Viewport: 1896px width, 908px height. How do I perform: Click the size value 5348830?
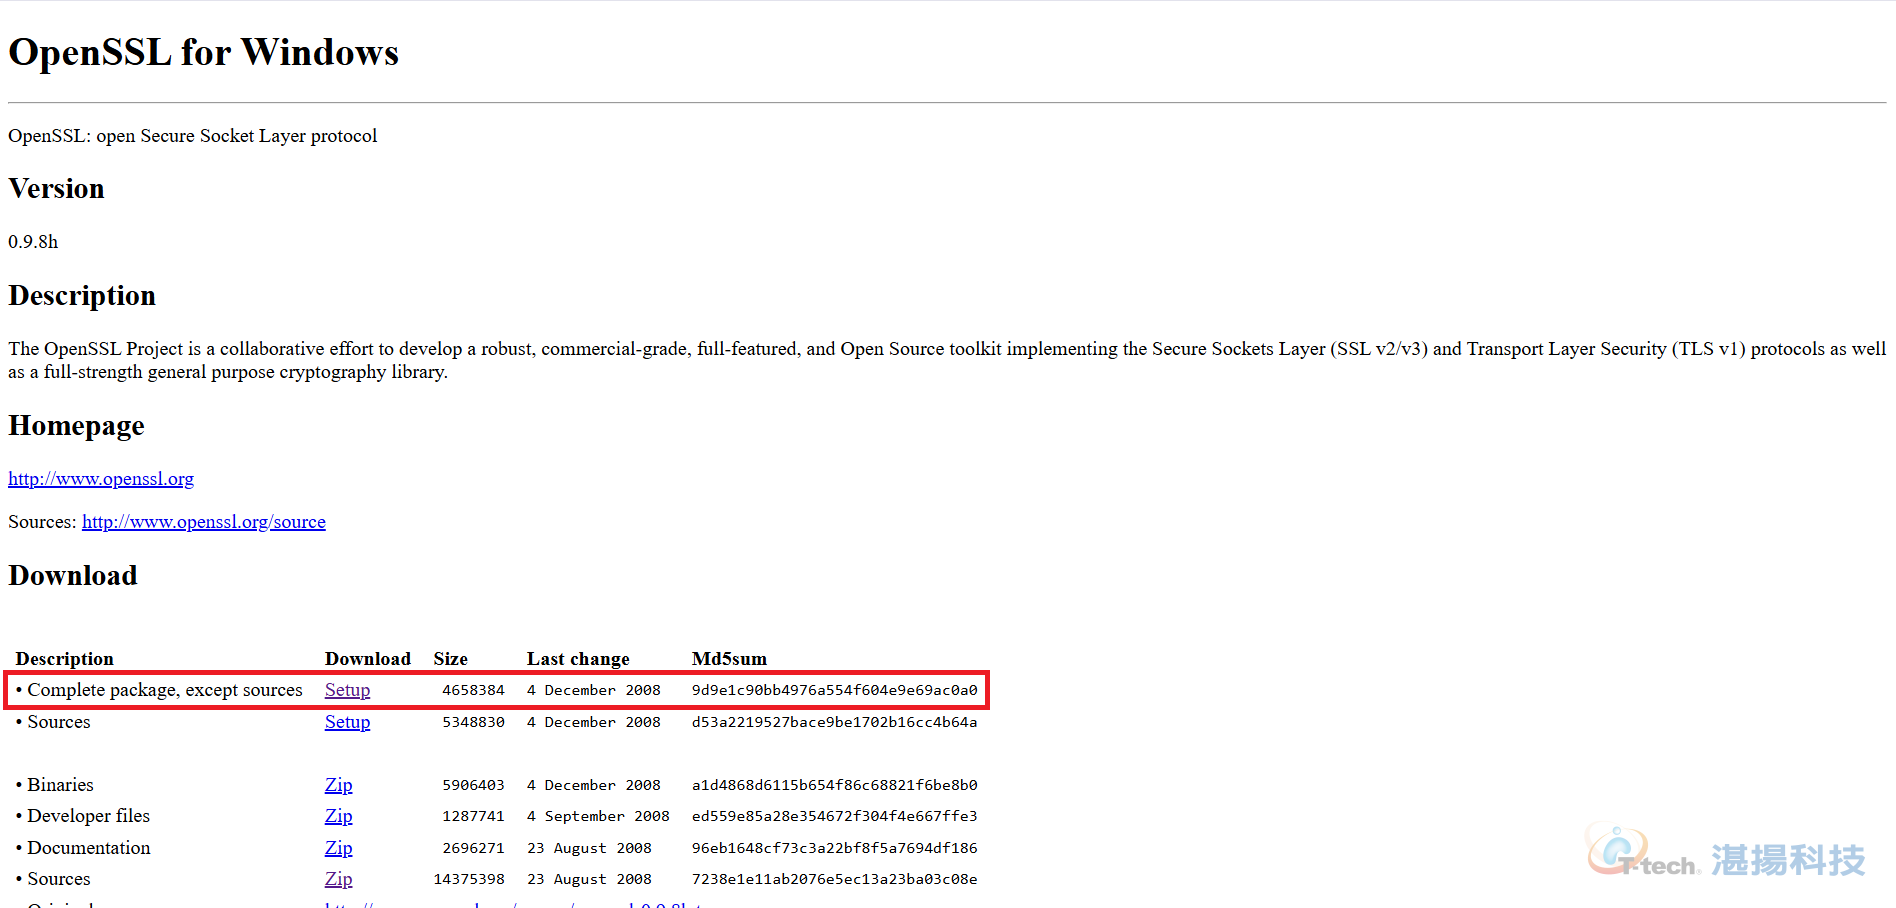point(473,722)
